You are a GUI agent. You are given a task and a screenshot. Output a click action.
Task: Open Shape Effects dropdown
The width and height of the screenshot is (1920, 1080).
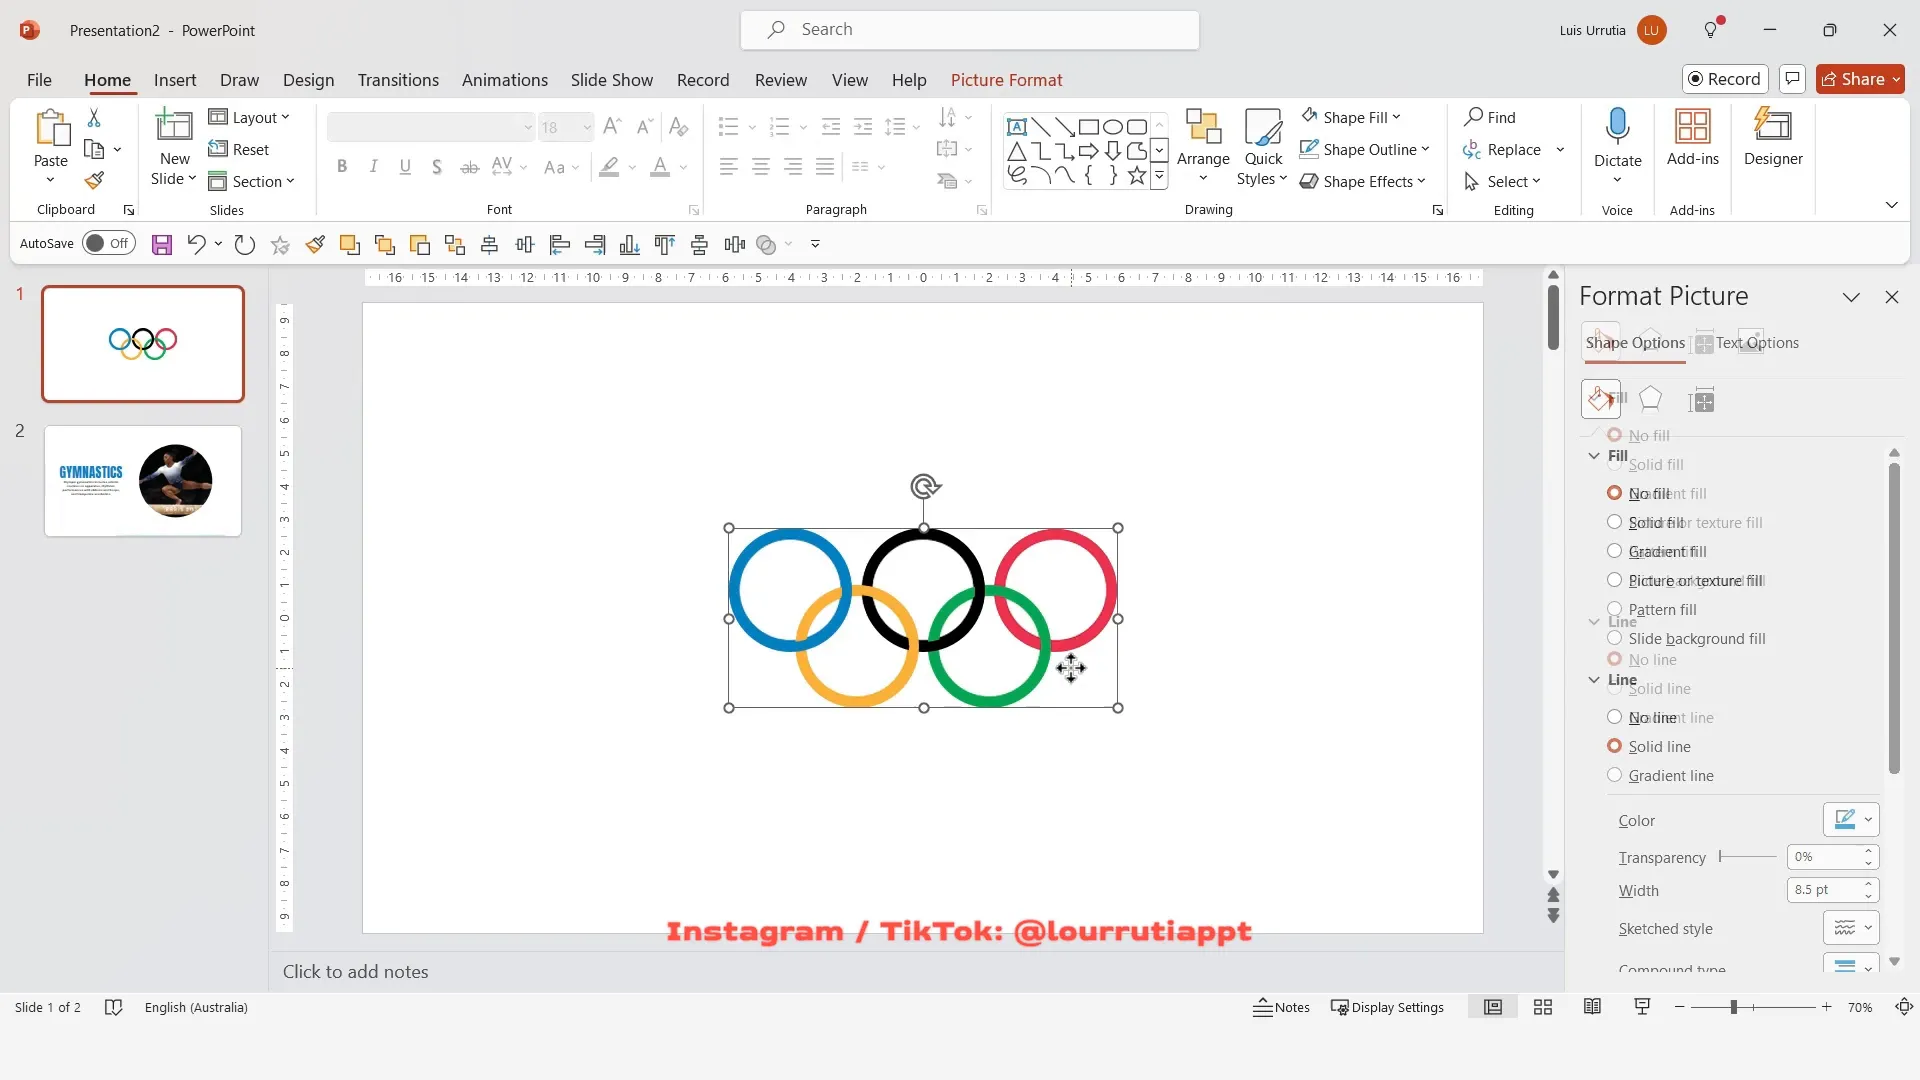tap(1363, 181)
